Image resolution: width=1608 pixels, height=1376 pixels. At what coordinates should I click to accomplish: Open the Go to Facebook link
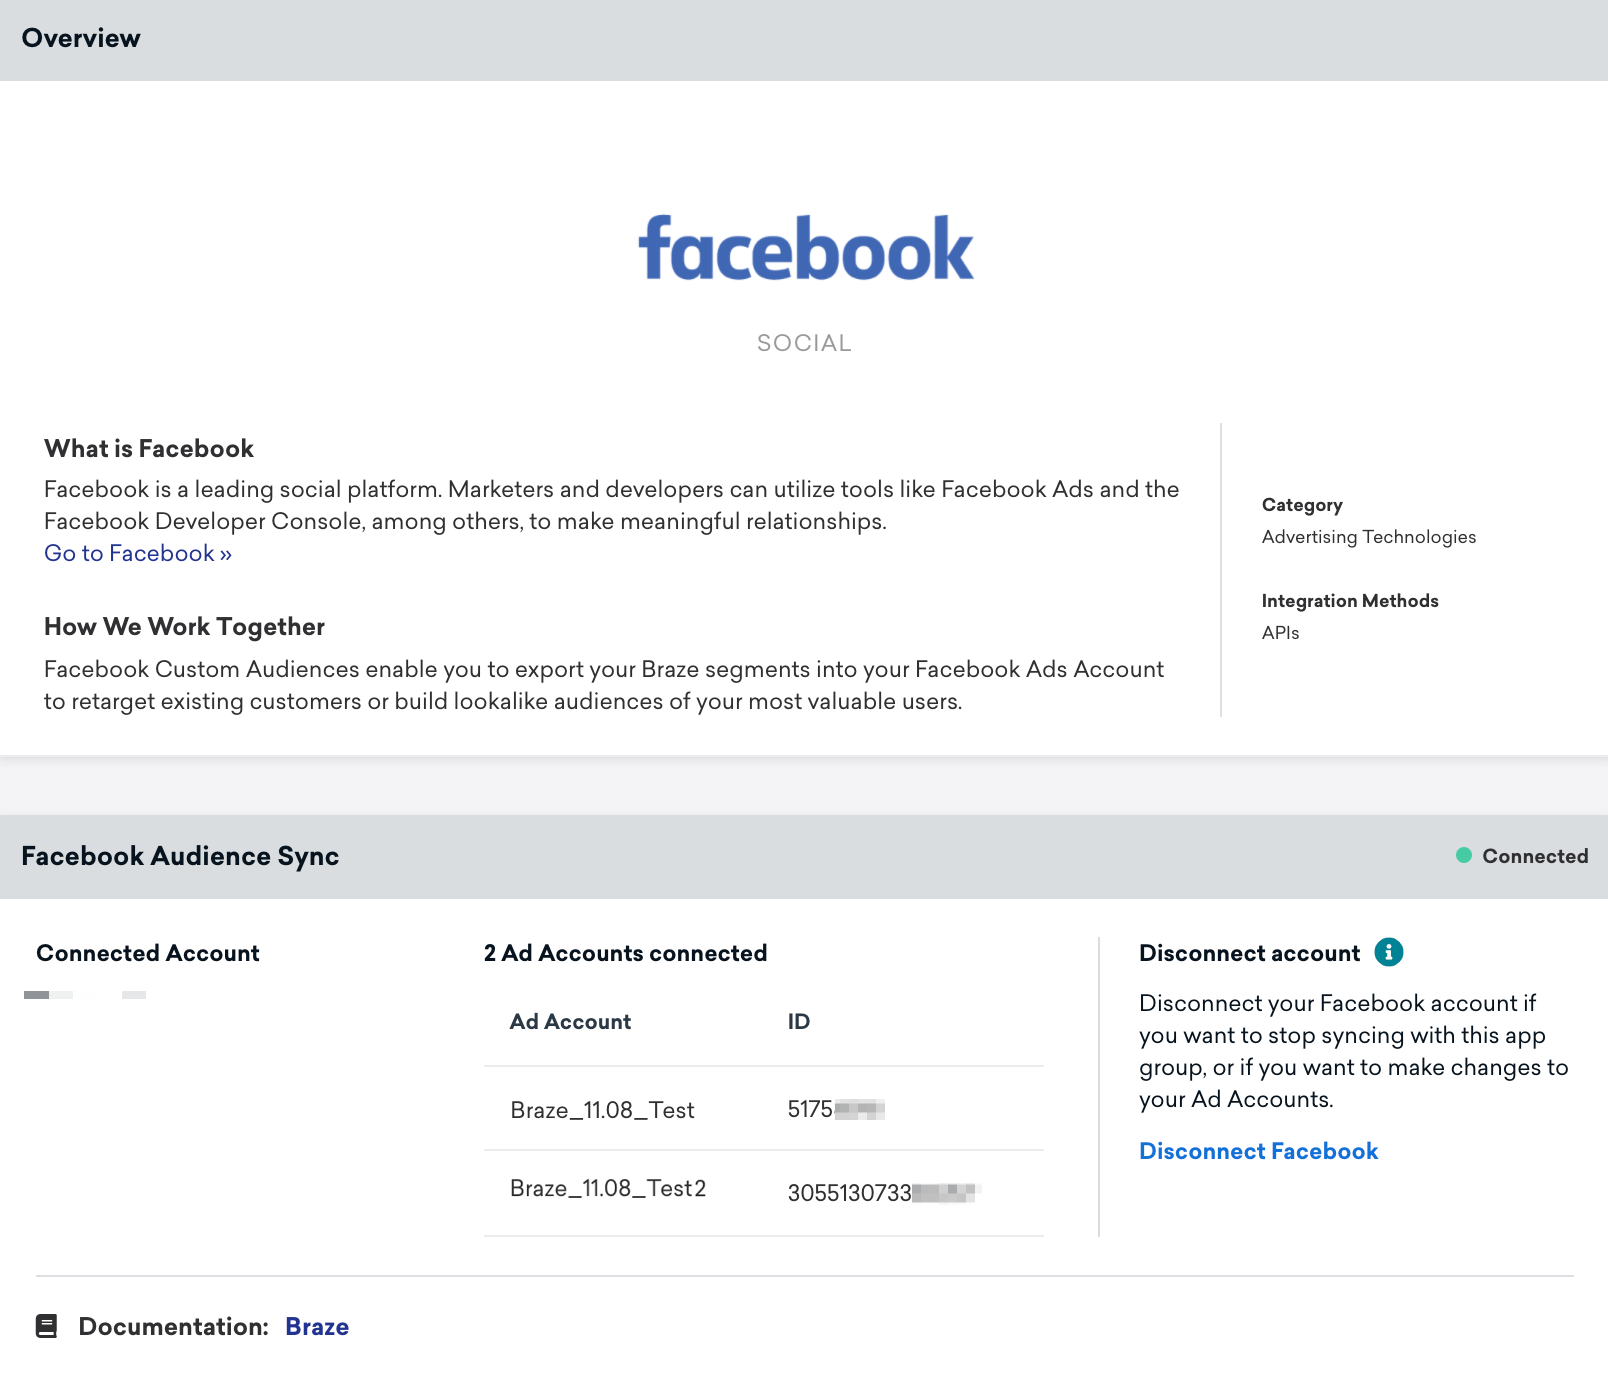click(x=138, y=553)
